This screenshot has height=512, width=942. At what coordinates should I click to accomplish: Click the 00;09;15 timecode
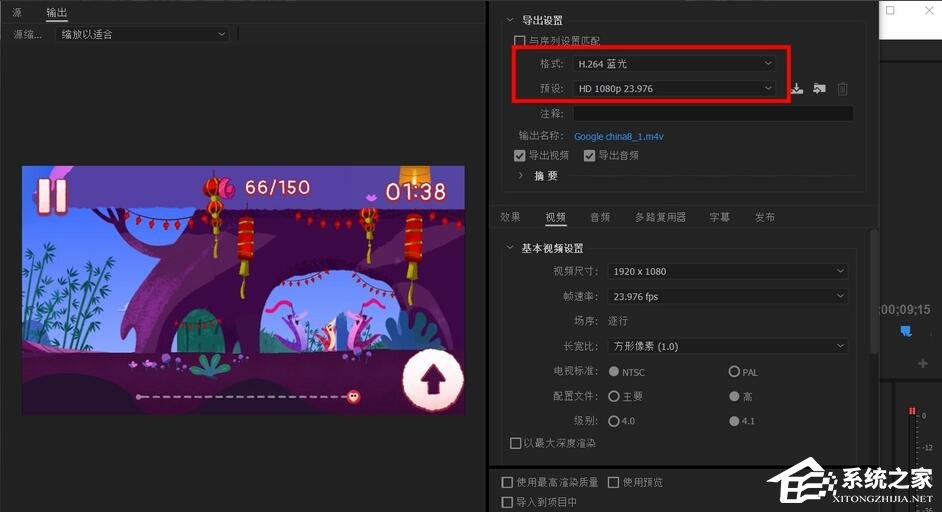point(905,310)
